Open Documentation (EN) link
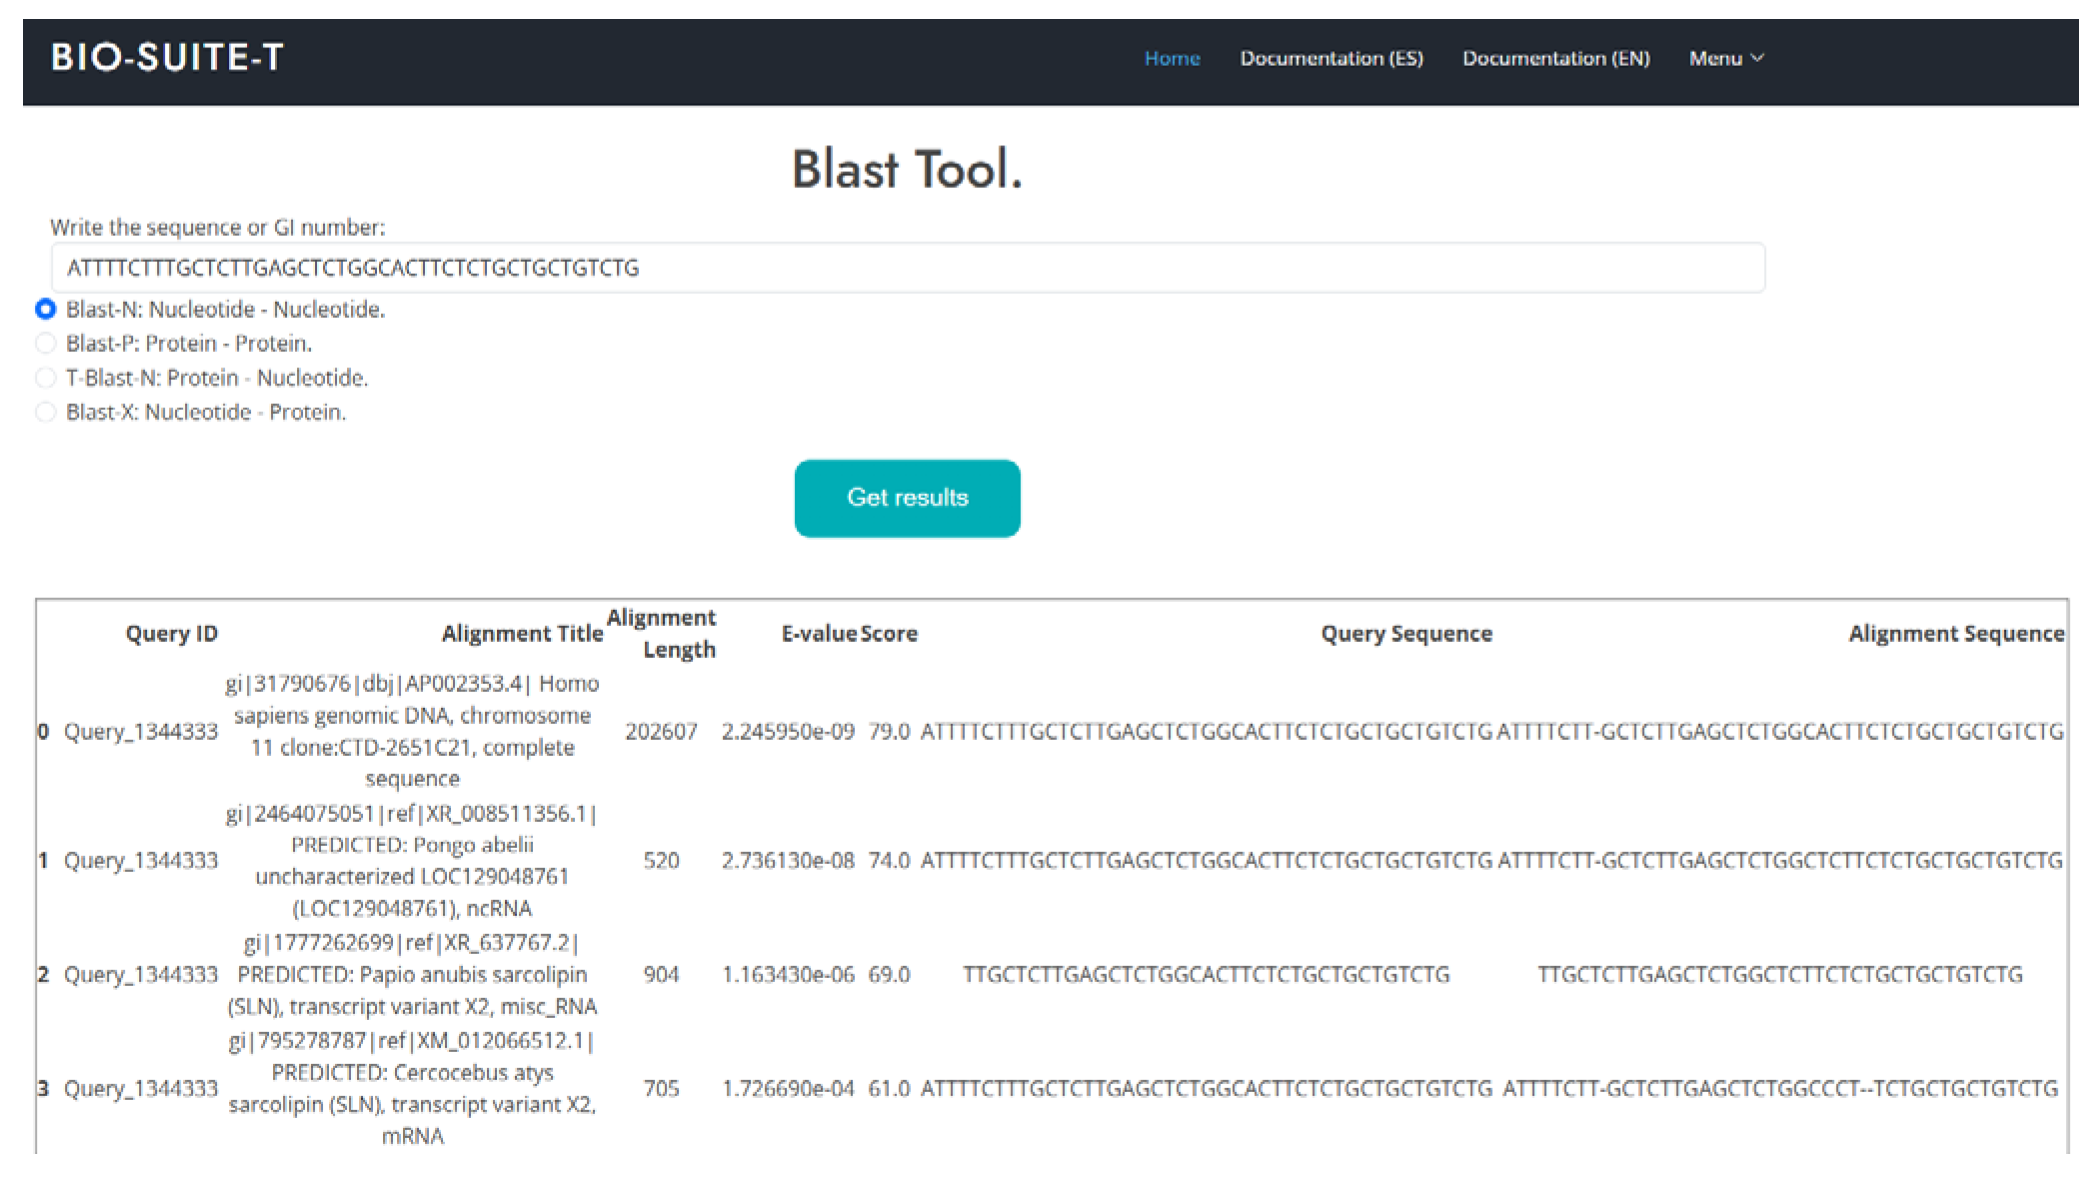Viewport: 2088px width, 1189px height. (1556, 58)
